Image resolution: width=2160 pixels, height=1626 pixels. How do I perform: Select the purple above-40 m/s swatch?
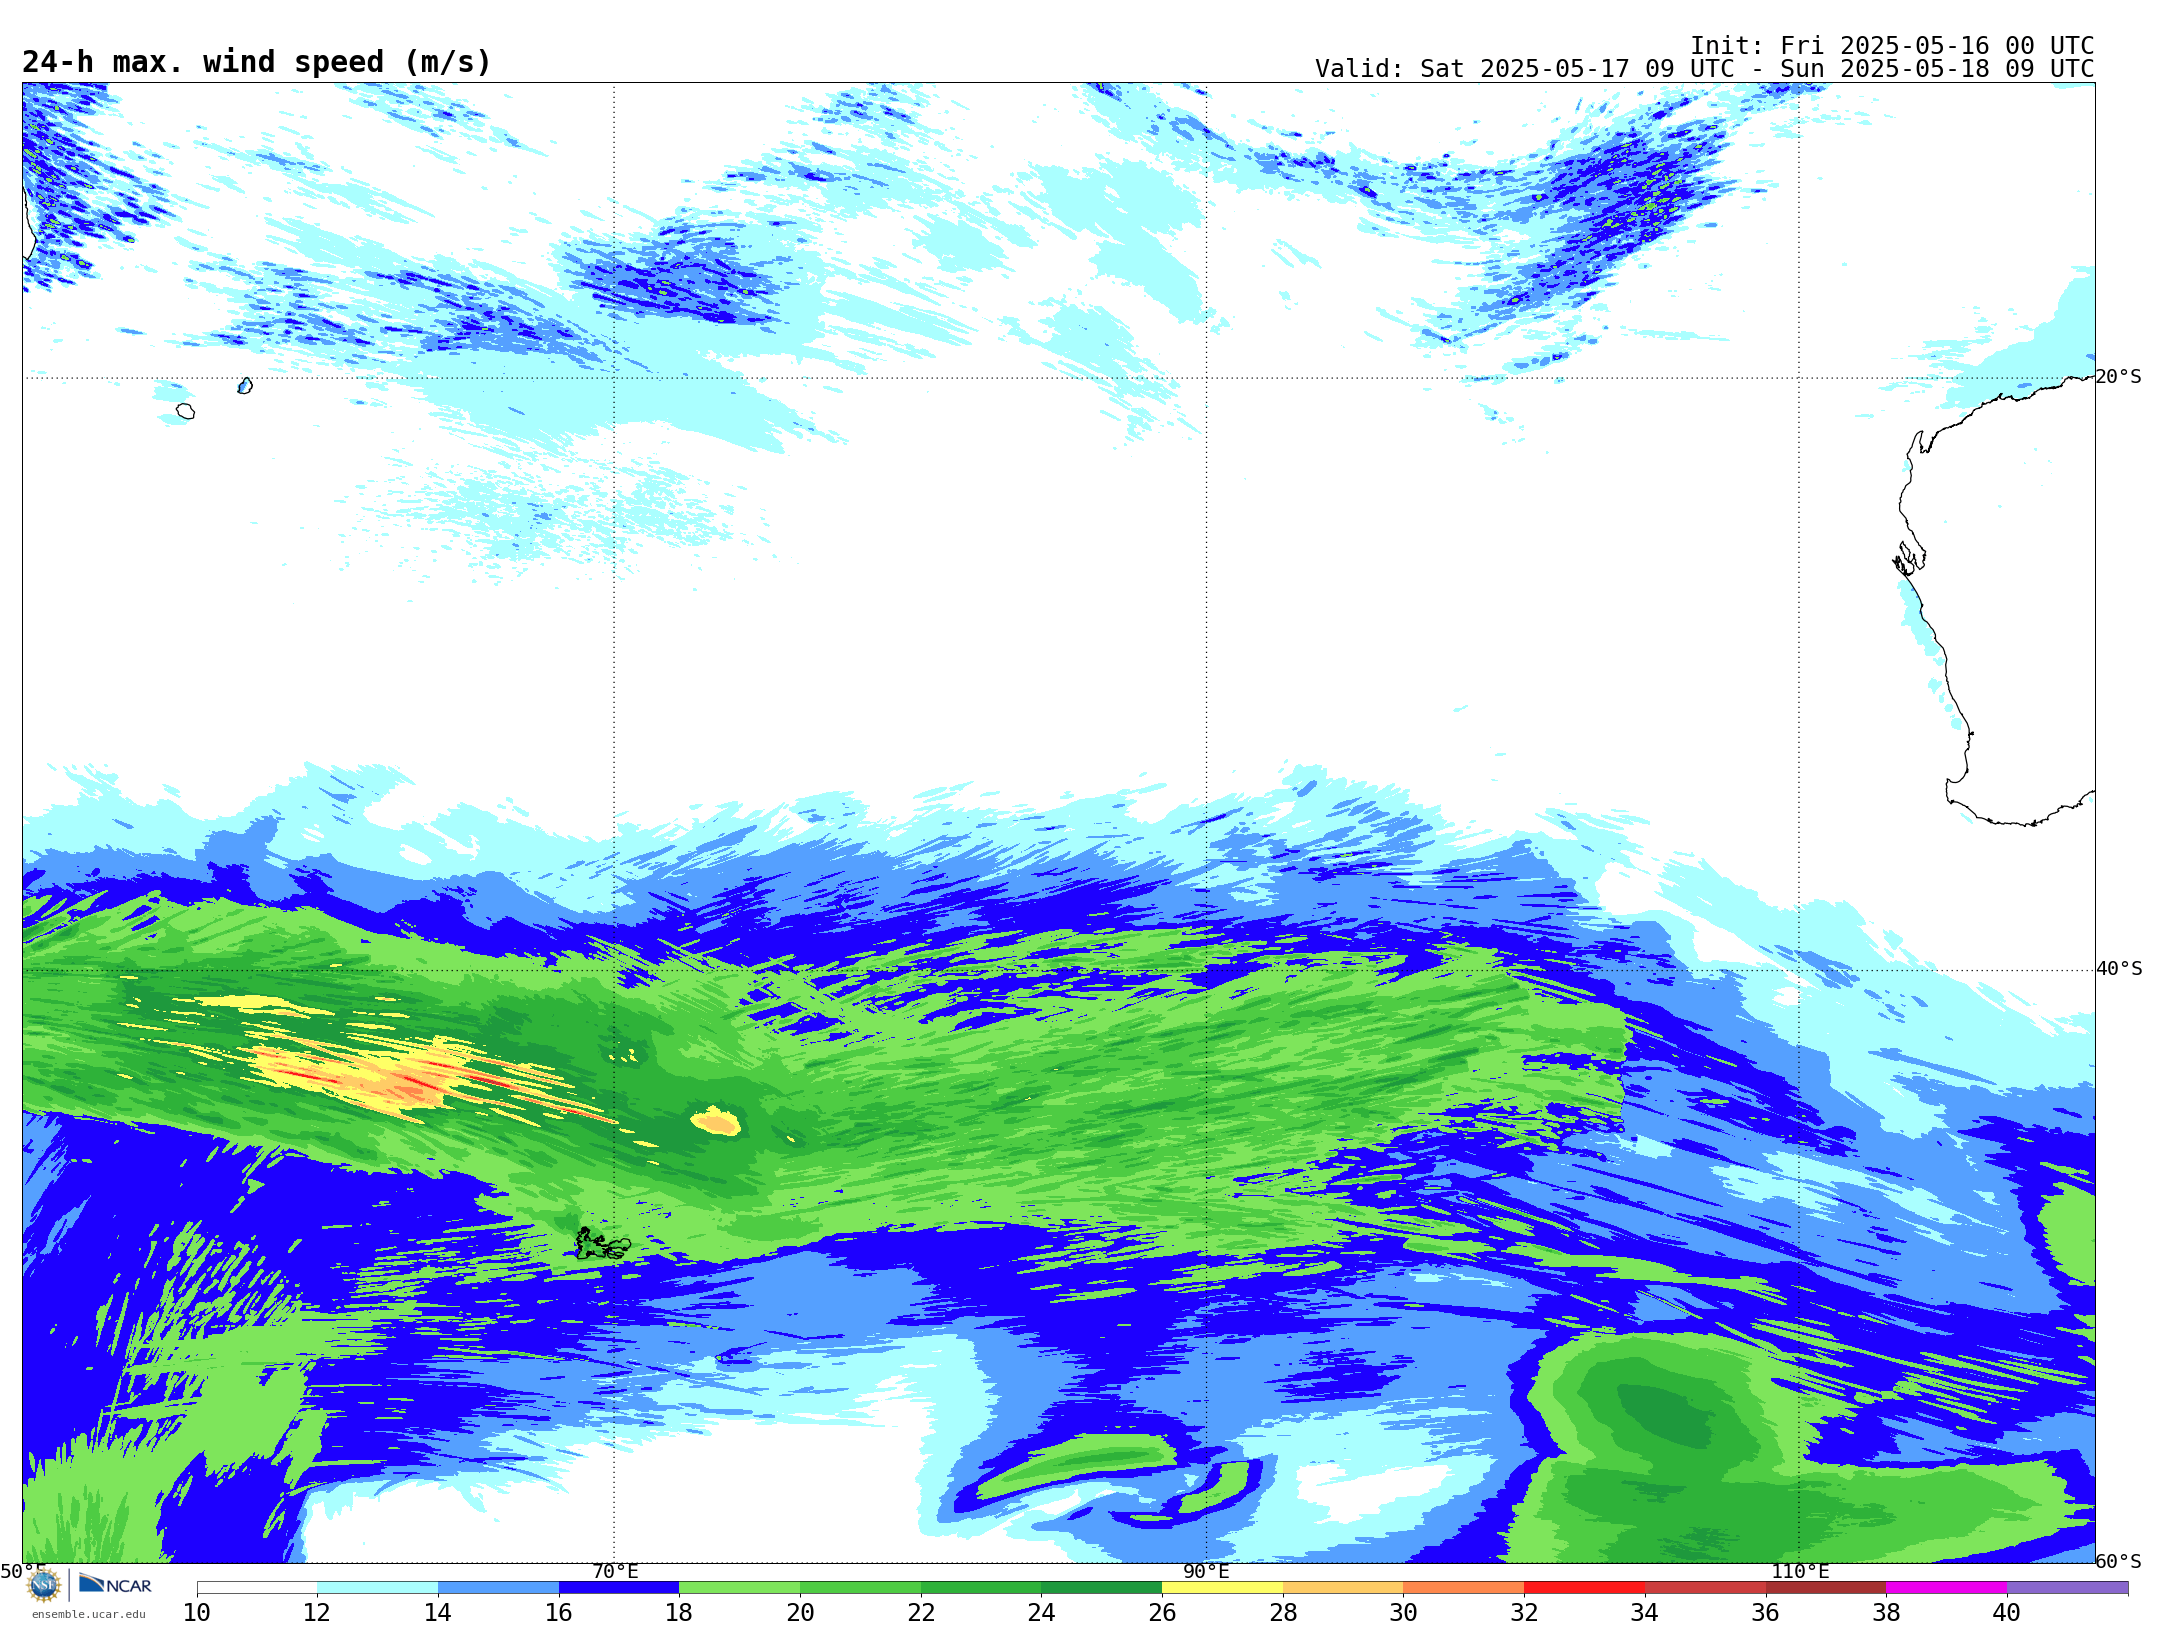coord(2067,1587)
